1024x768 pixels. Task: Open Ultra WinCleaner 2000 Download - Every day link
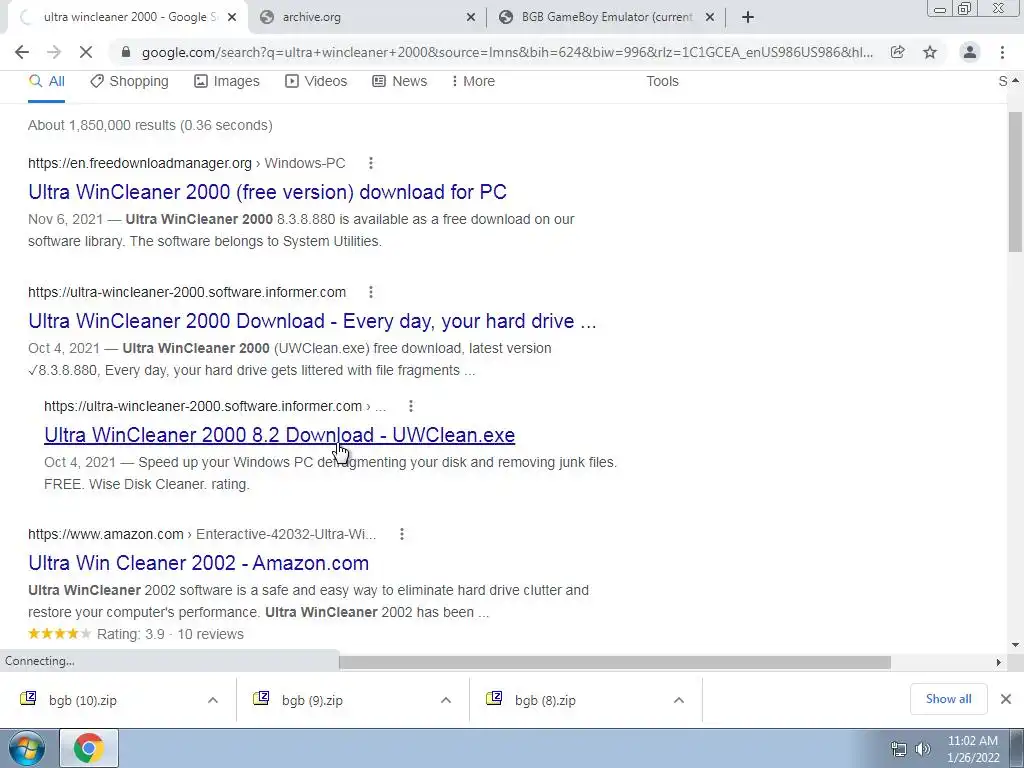pyautogui.click(x=312, y=321)
